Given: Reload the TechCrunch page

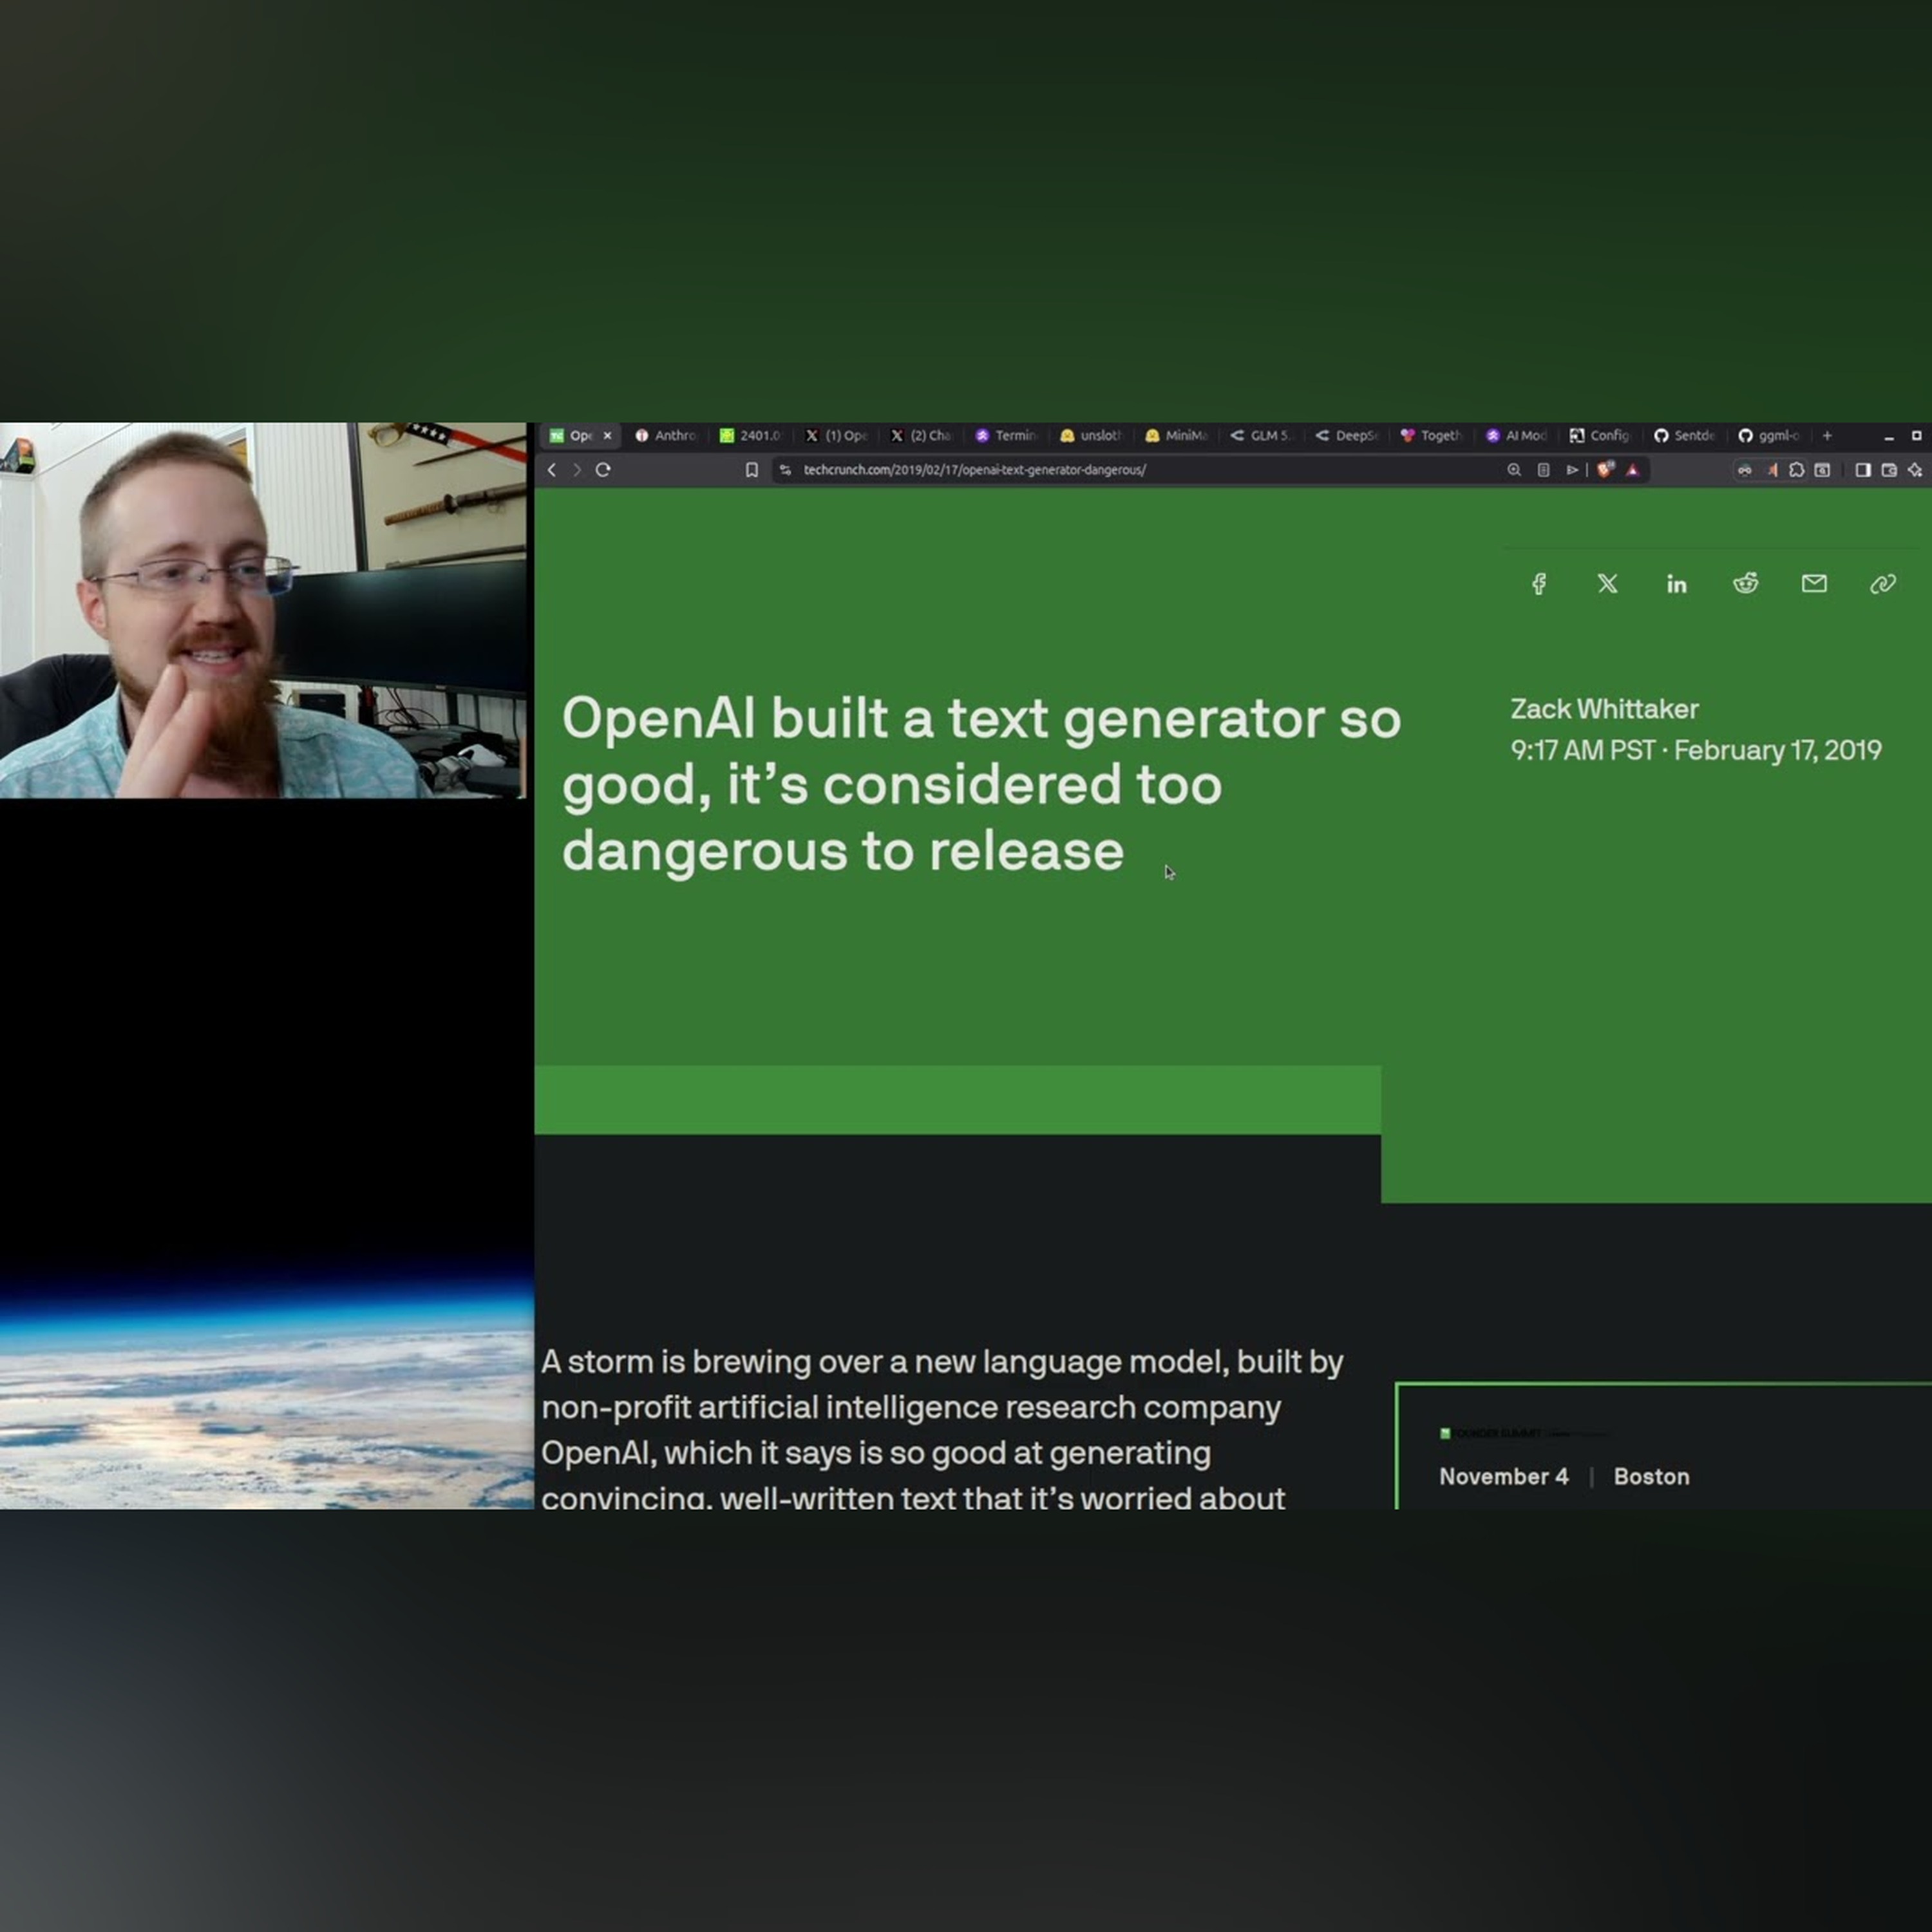Looking at the screenshot, I should pos(603,470).
